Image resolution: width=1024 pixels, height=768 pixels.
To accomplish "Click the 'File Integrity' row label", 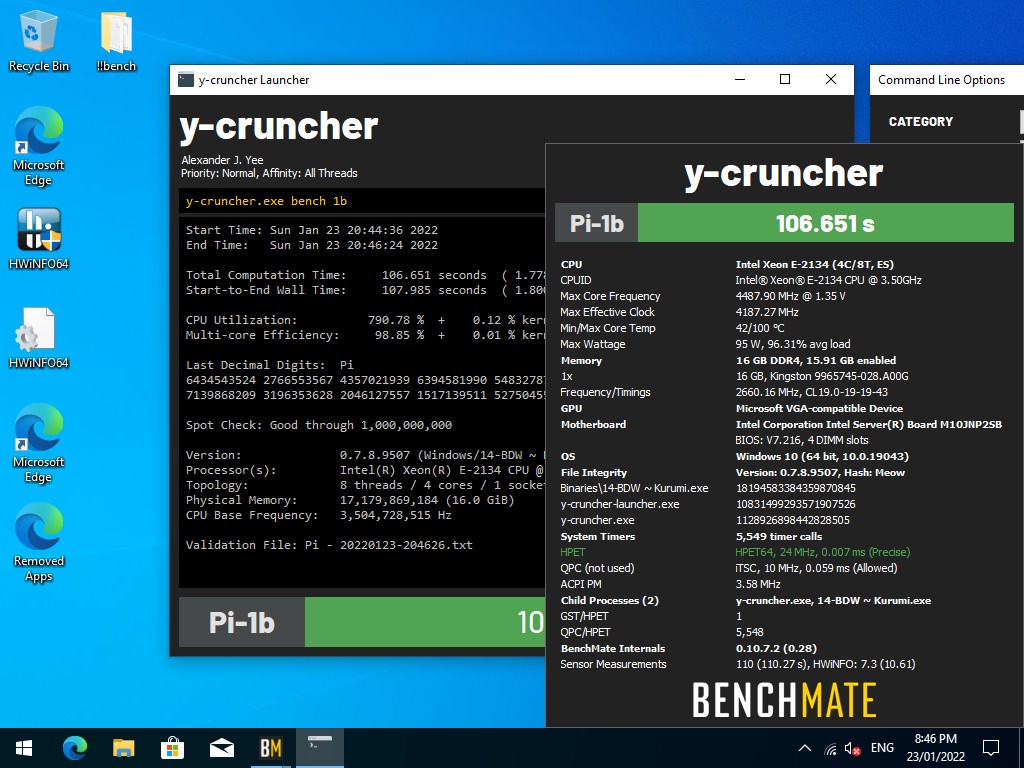I will click(594, 473).
